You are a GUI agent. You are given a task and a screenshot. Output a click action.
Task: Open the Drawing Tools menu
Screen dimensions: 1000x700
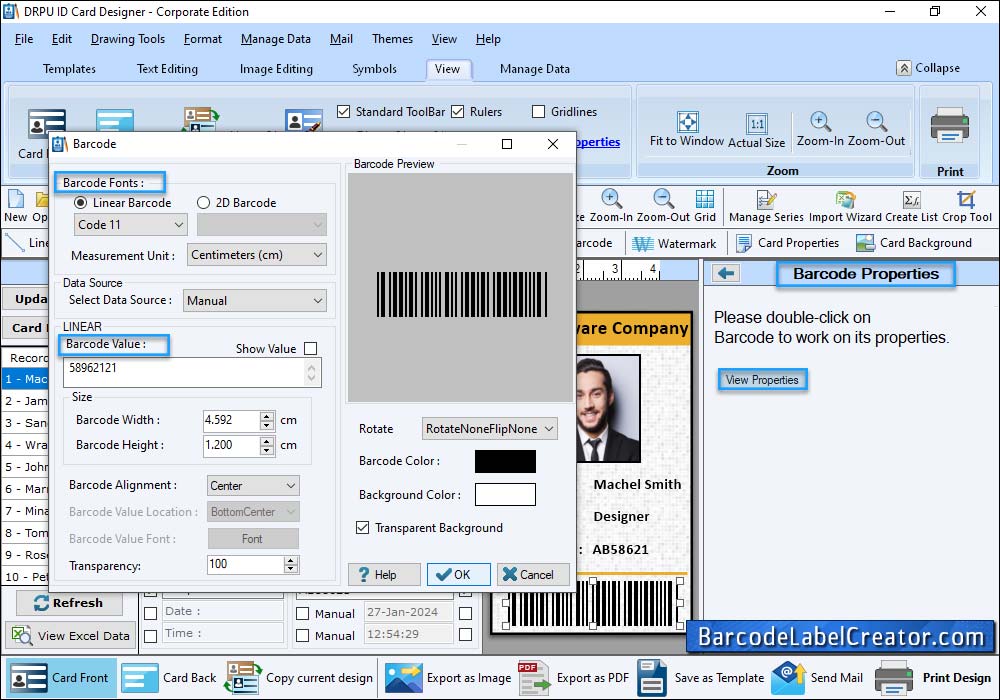click(128, 39)
